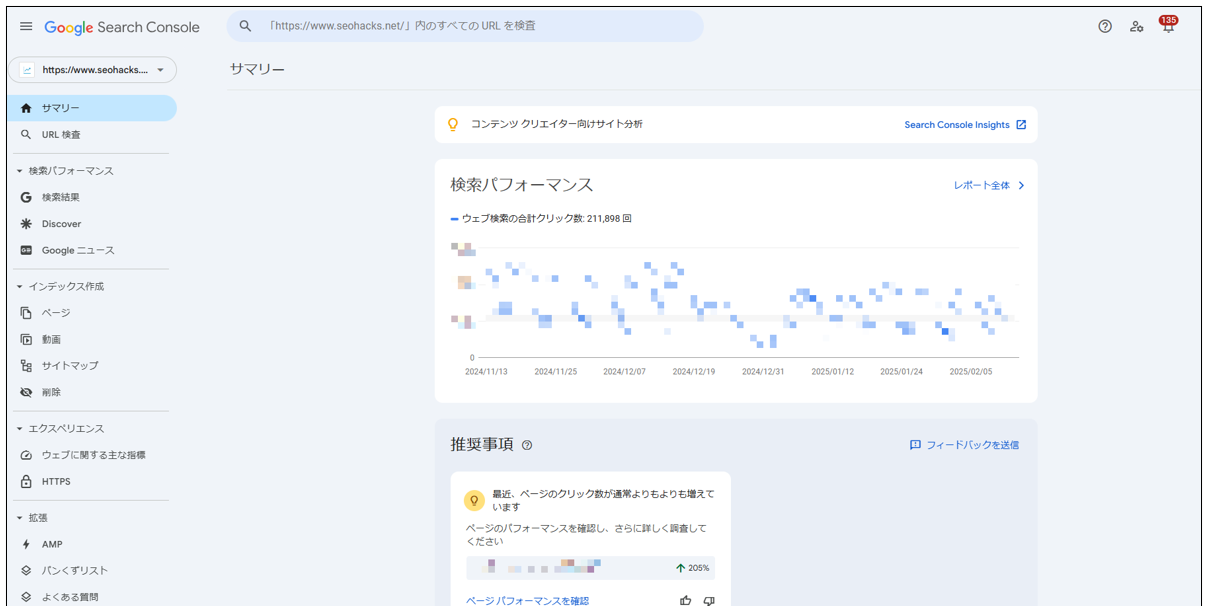The image size is (1207, 606).
Task: Click the home icon beside サマリー
Action: tap(27, 108)
